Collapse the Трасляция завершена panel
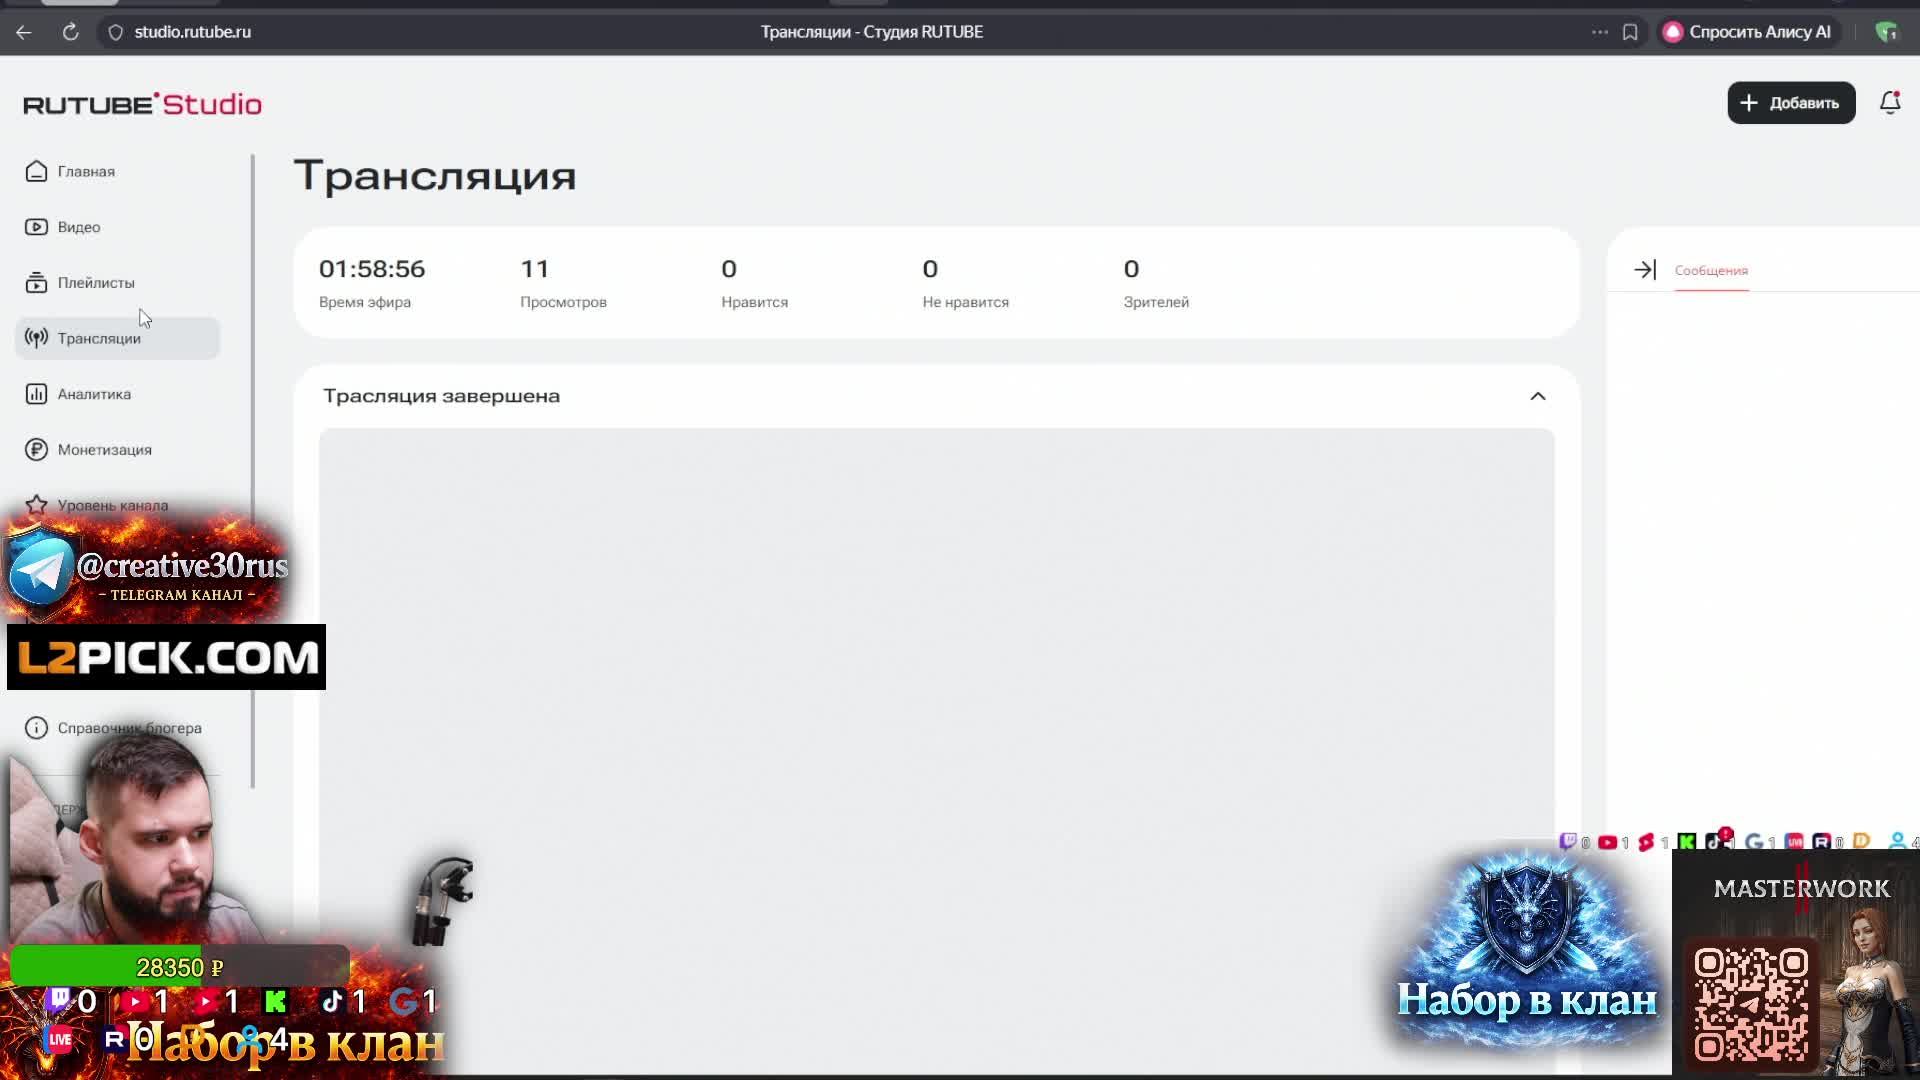The width and height of the screenshot is (1920, 1080). click(1537, 396)
